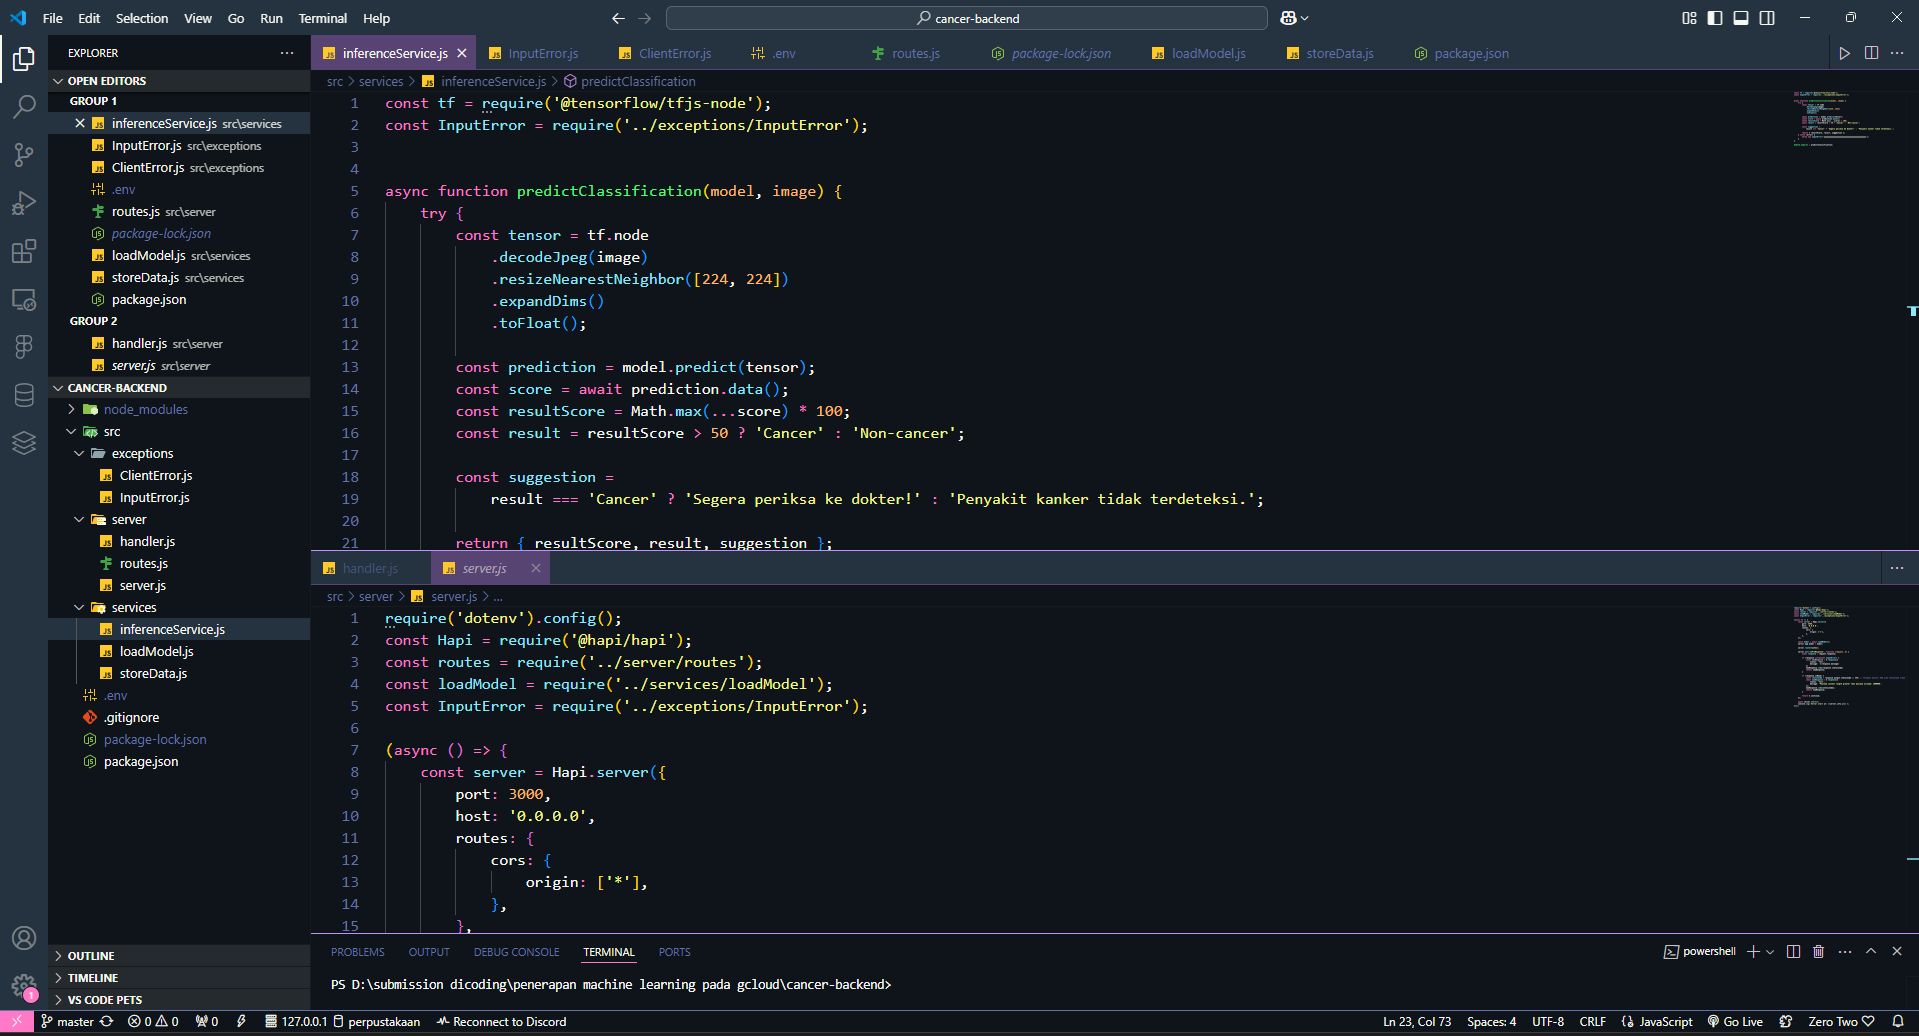This screenshot has width=1919, height=1036.
Task: Click Reconnect to Discord status item
Action: pyautogui.click(x=502, y=1021)
